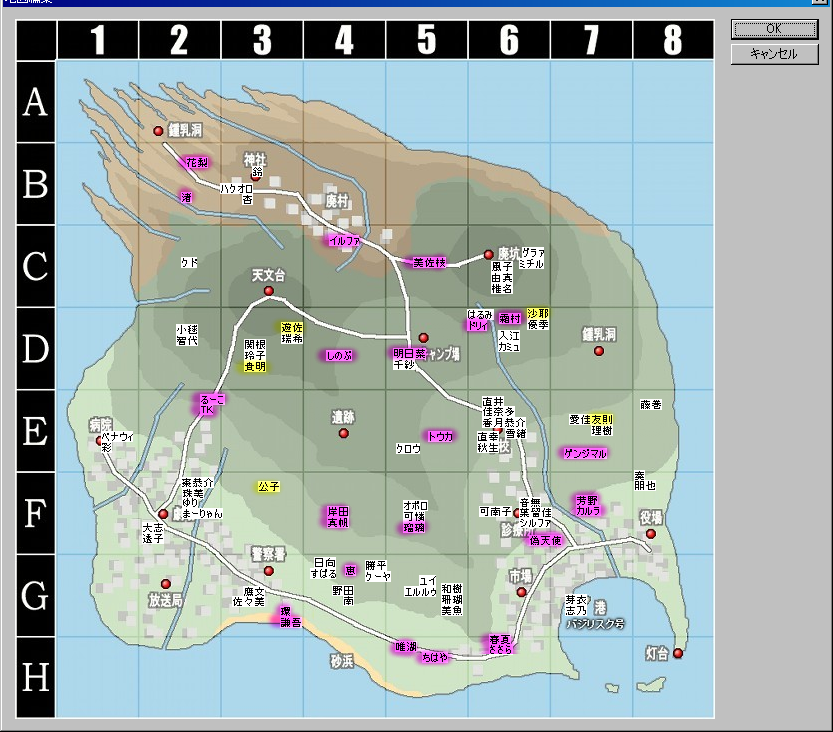Image resolution: width=833 pixels, height=732 pixels.
Task: Select the red marker below 市場
Action: [x=522, y=592]
